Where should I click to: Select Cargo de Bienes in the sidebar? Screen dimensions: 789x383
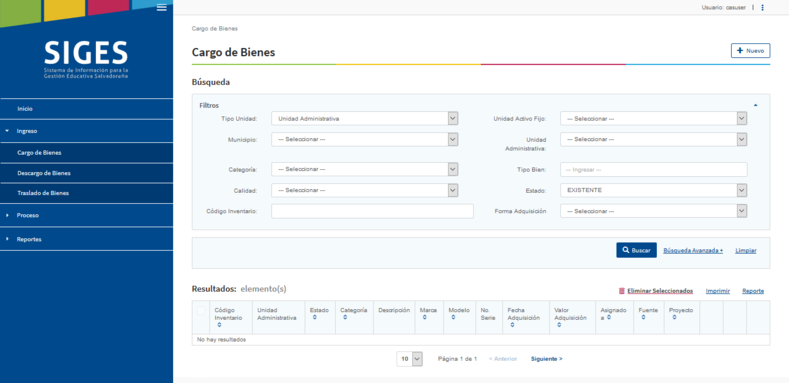[x=87, y=152]
